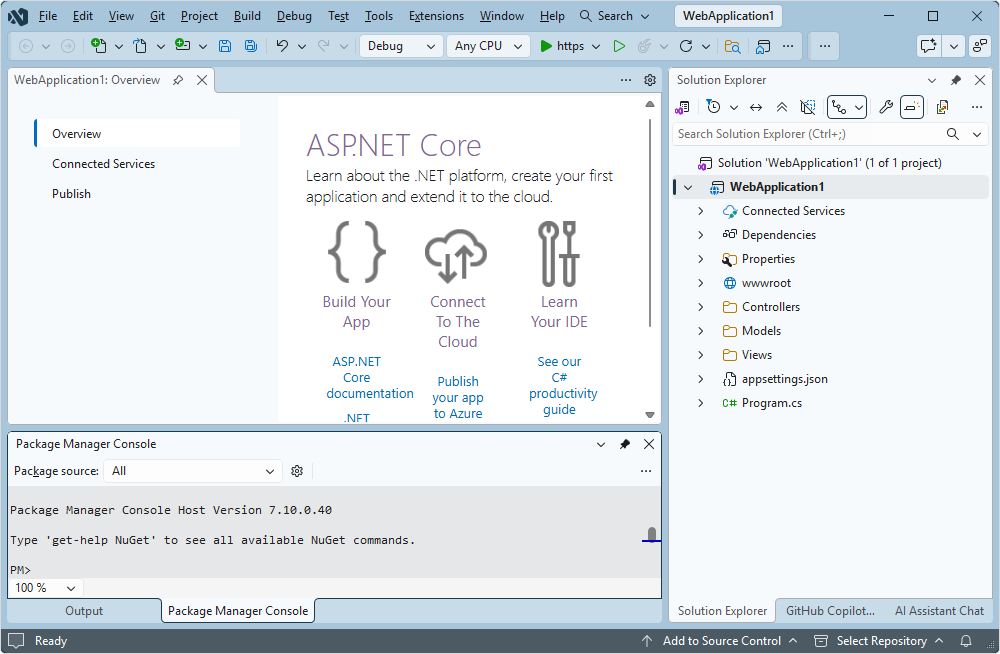Click the Find in Files folder icon

pos(732,46)
